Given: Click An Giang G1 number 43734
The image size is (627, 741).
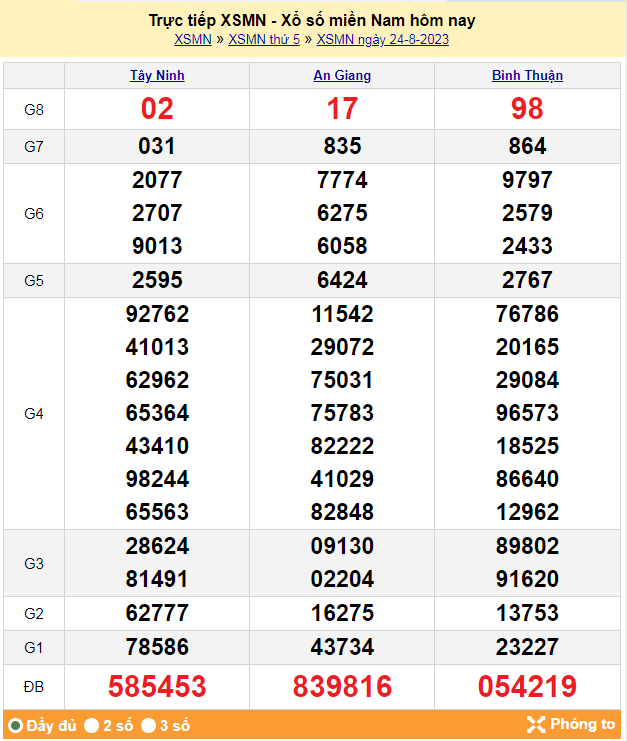Looking at the screenshot, I should coord(342,647).
